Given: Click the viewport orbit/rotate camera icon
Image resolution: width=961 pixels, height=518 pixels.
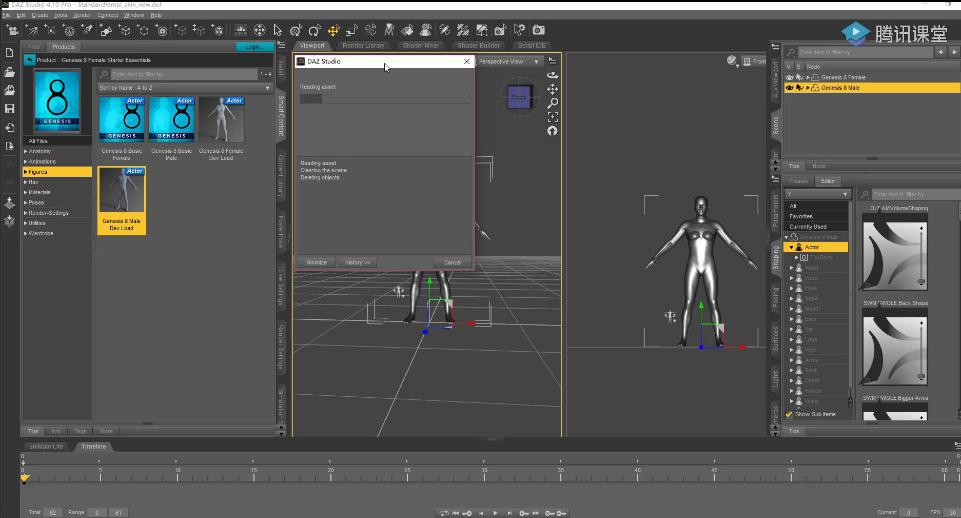Looking at the screenshot, I should pyautogui.click(x=552, y=75).
